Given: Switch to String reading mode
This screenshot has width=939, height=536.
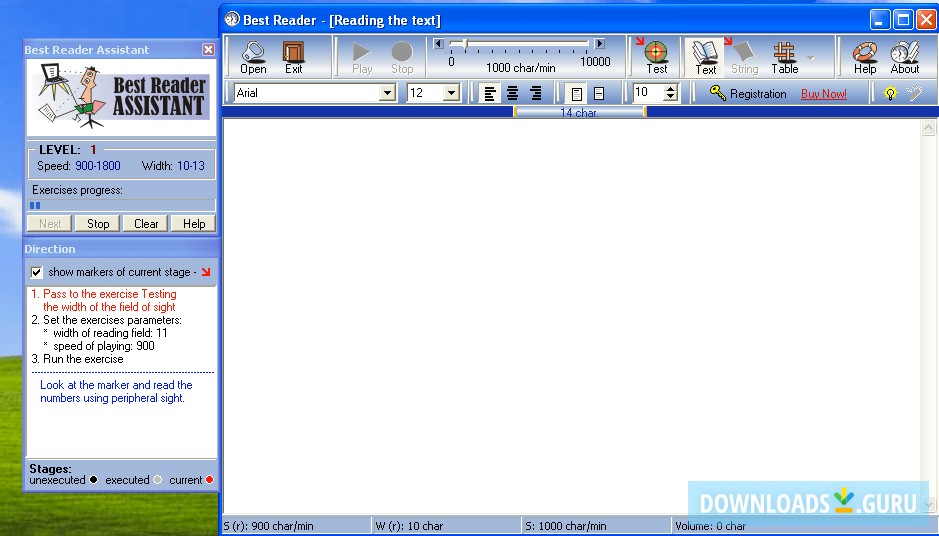Looking at the screenshot, I should click(x=744, y=57).
